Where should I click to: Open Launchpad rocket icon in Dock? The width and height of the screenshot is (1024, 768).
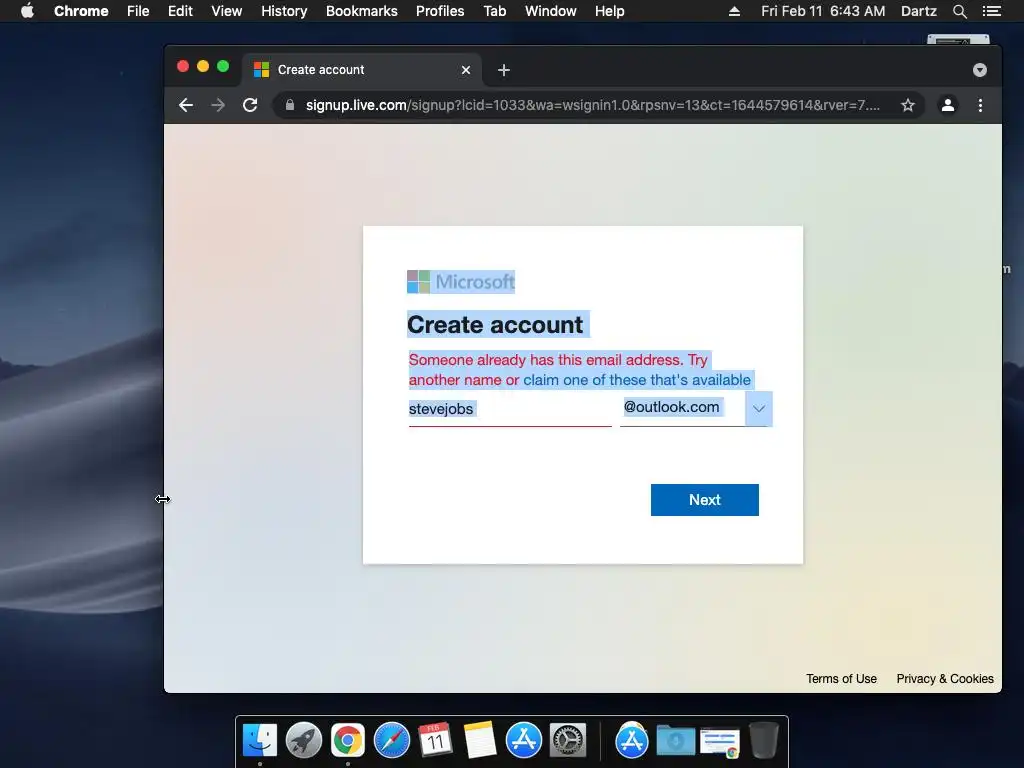click(x=304, y=741)
